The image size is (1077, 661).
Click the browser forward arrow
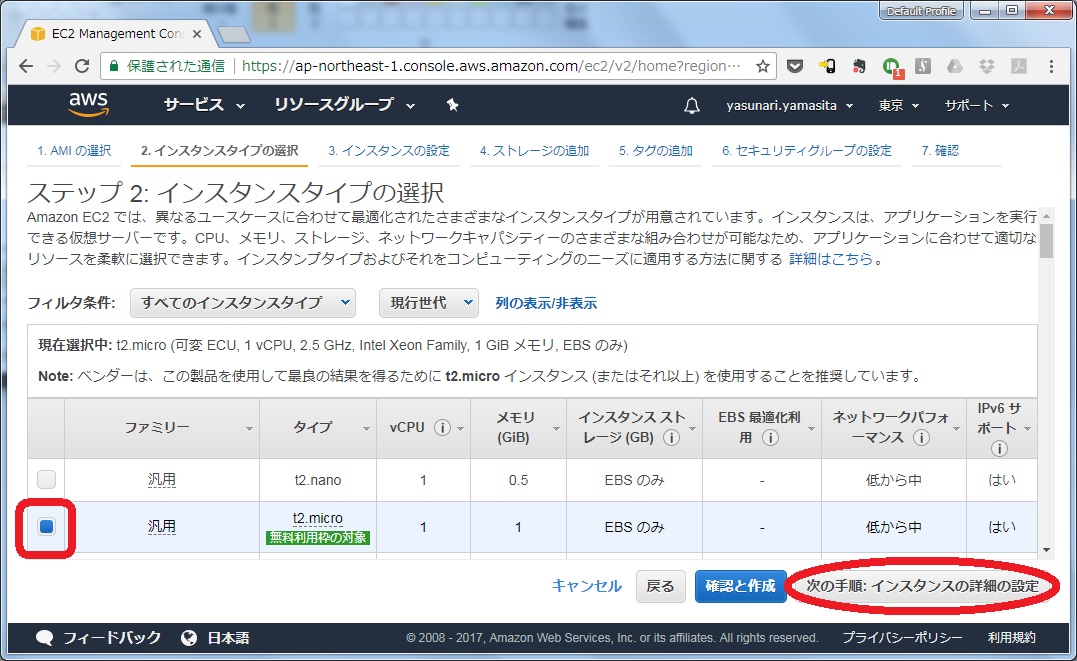54,66
